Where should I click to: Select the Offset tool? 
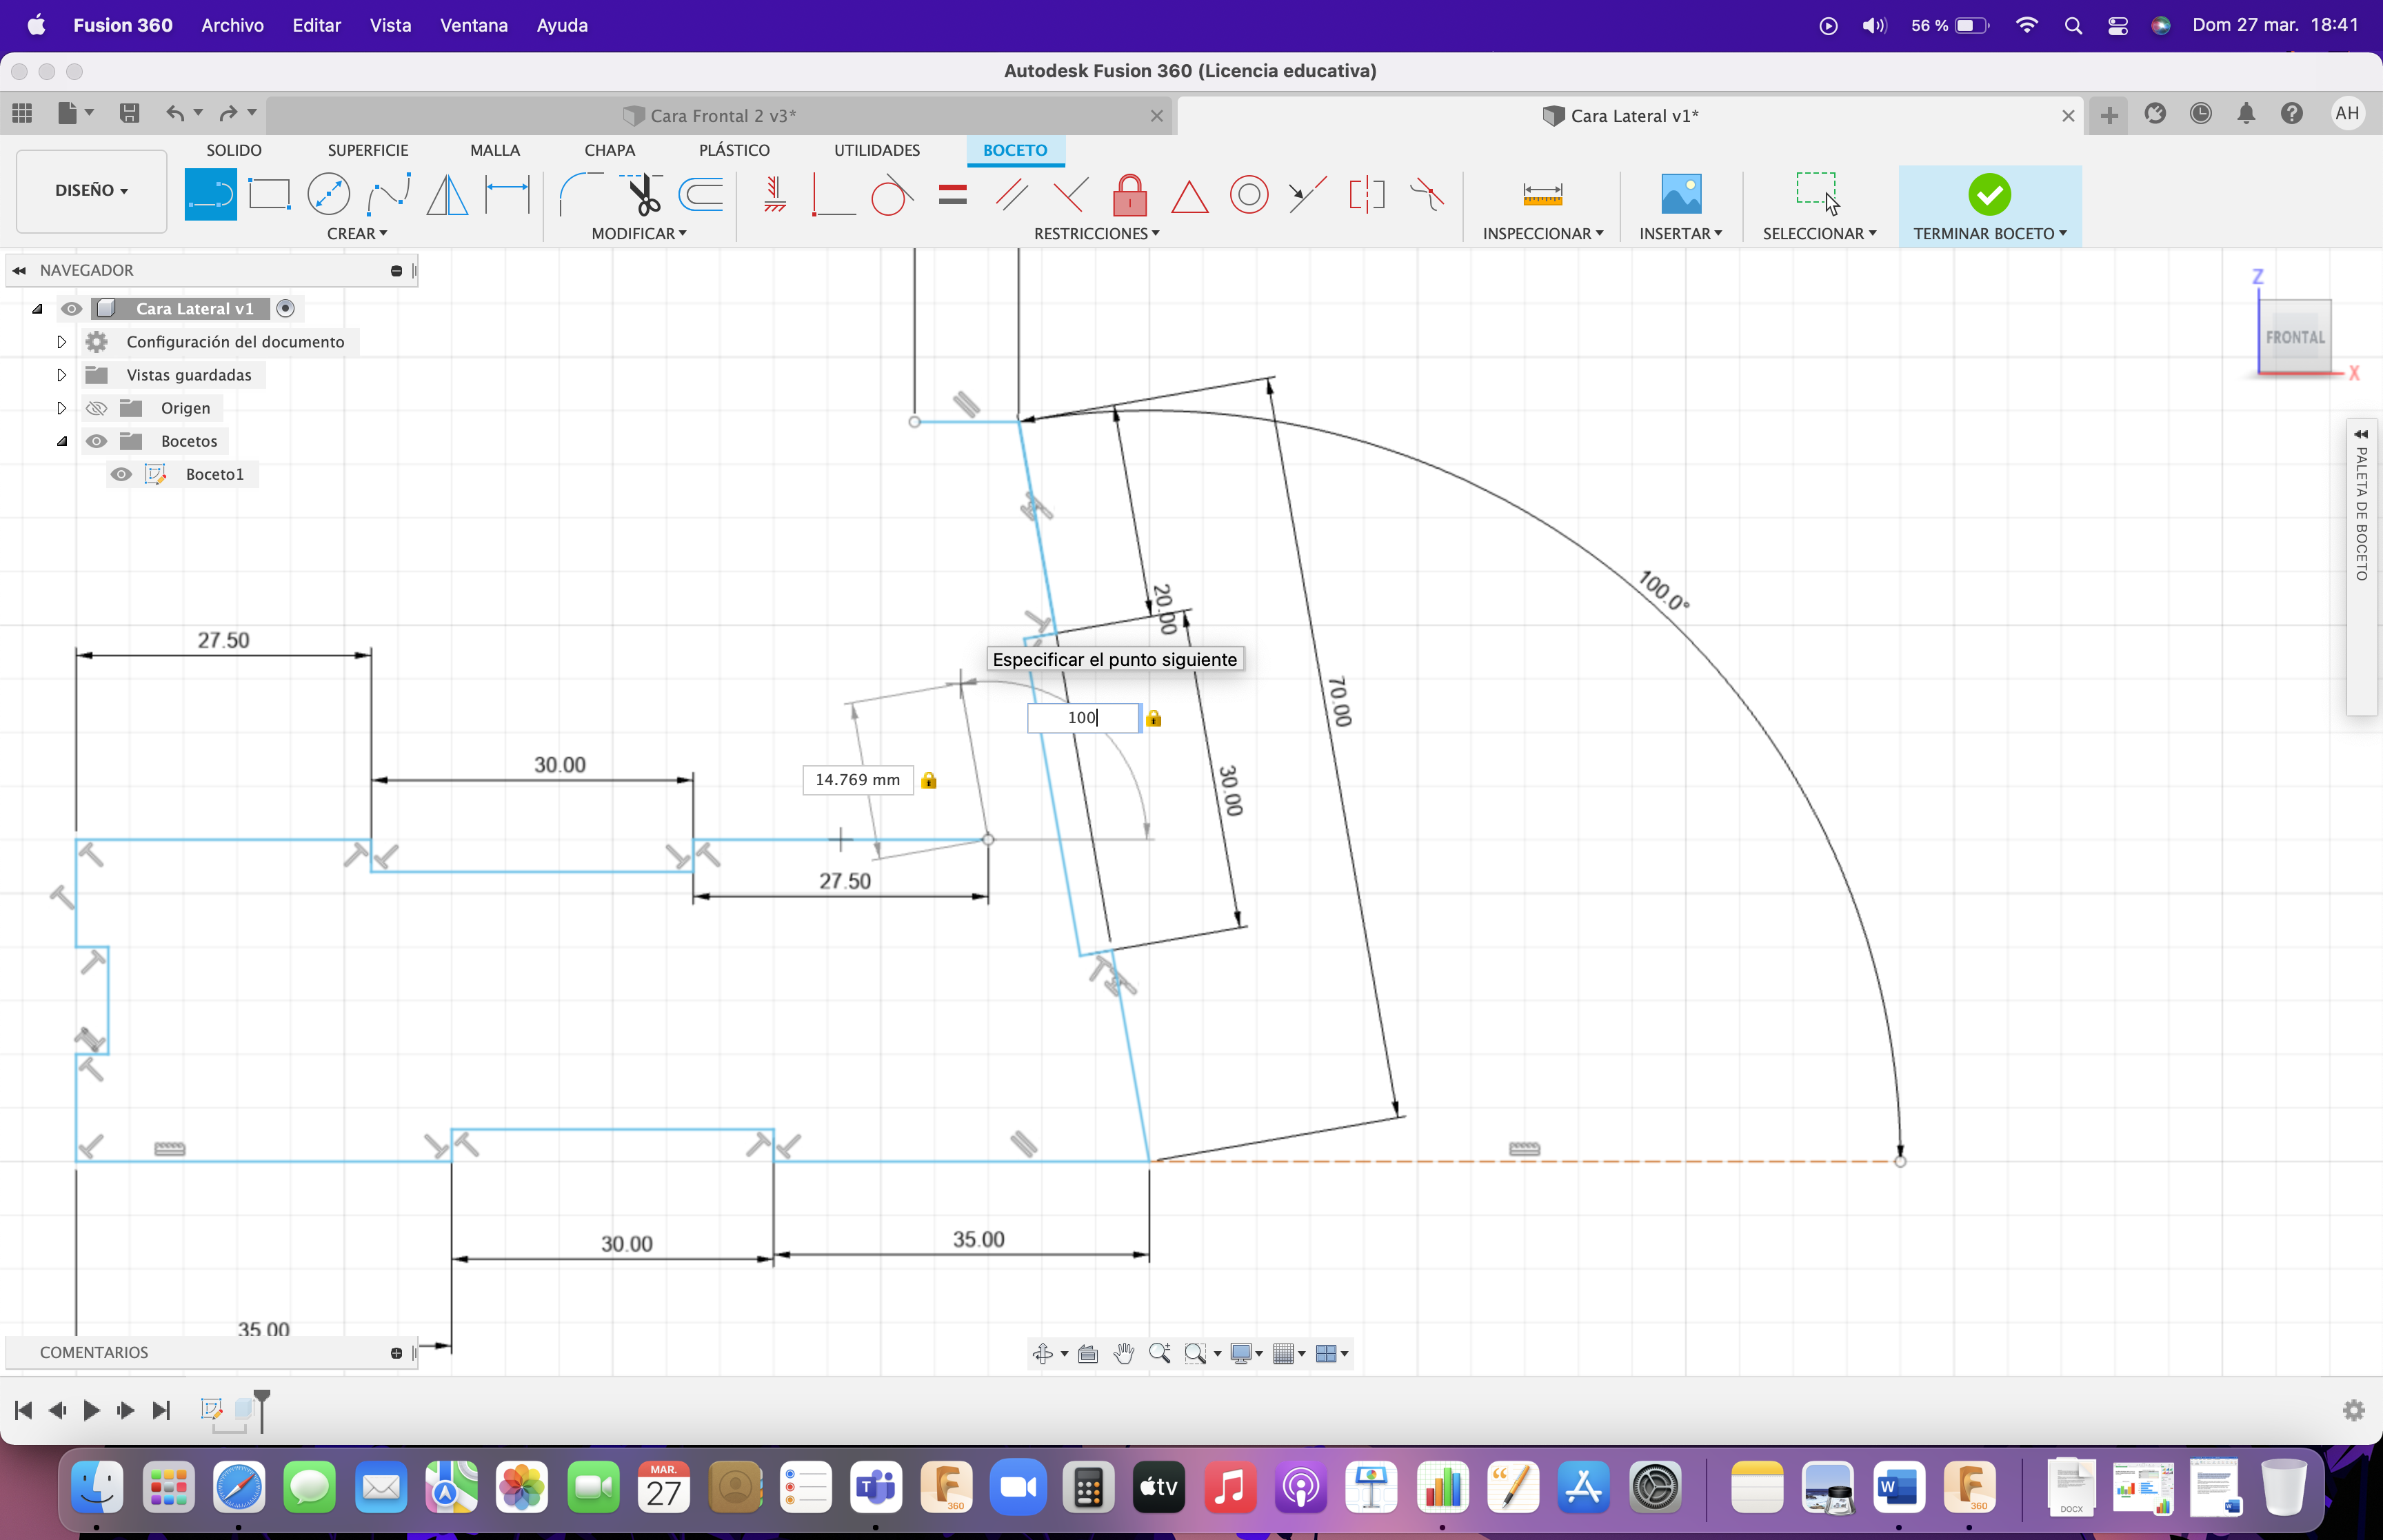click(701, 194)
